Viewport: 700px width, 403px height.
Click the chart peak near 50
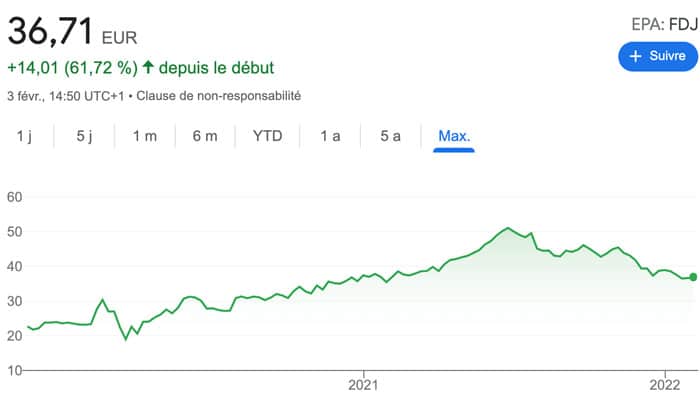click(508, 229)
